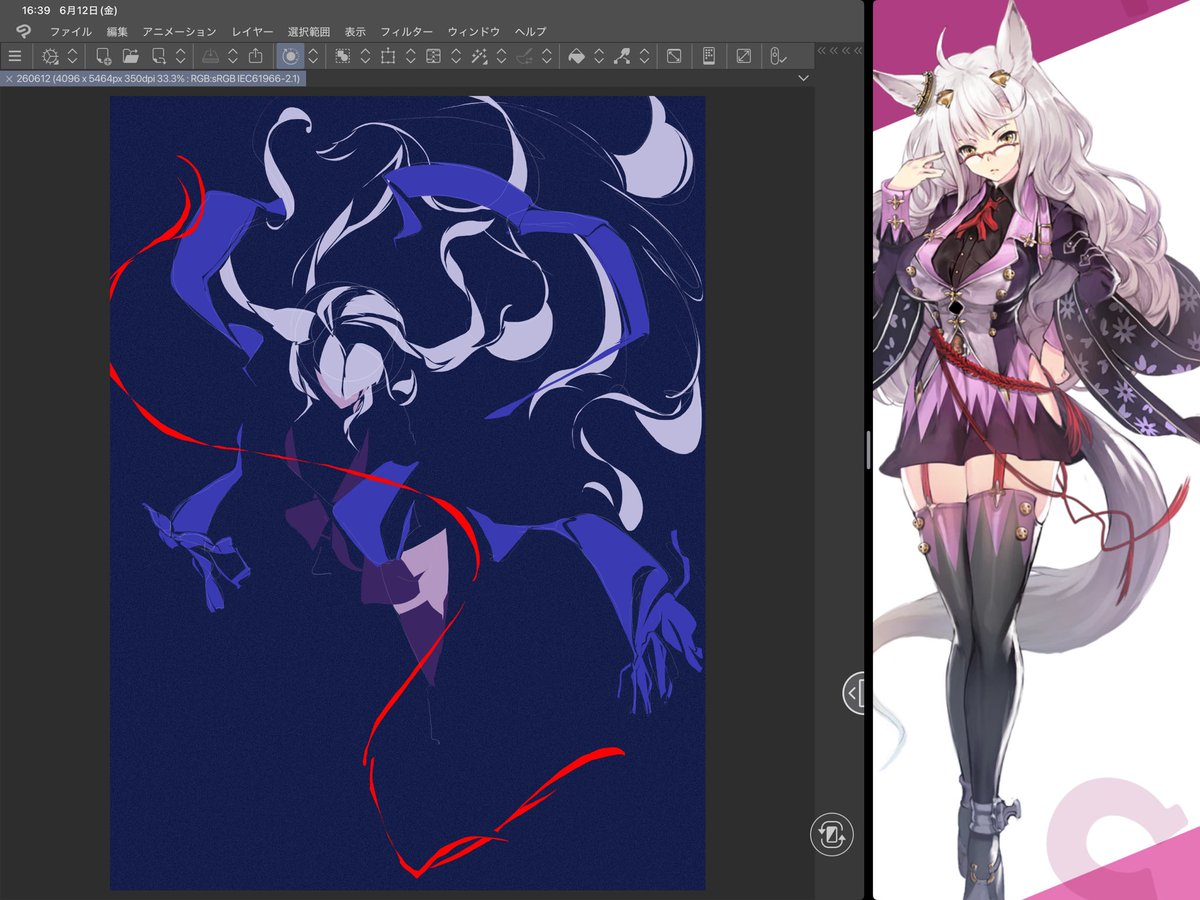Open the ウィンドウ menu
Screen dimensions: 1200x900
474,31
